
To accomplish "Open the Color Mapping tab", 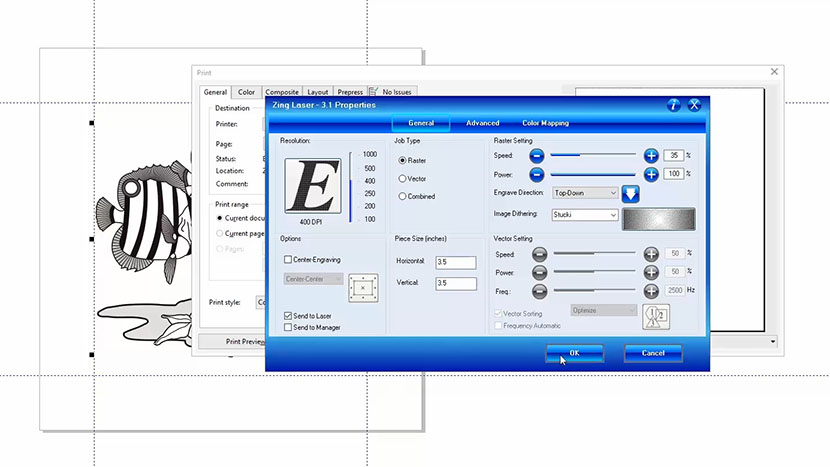I will [545, 123].
